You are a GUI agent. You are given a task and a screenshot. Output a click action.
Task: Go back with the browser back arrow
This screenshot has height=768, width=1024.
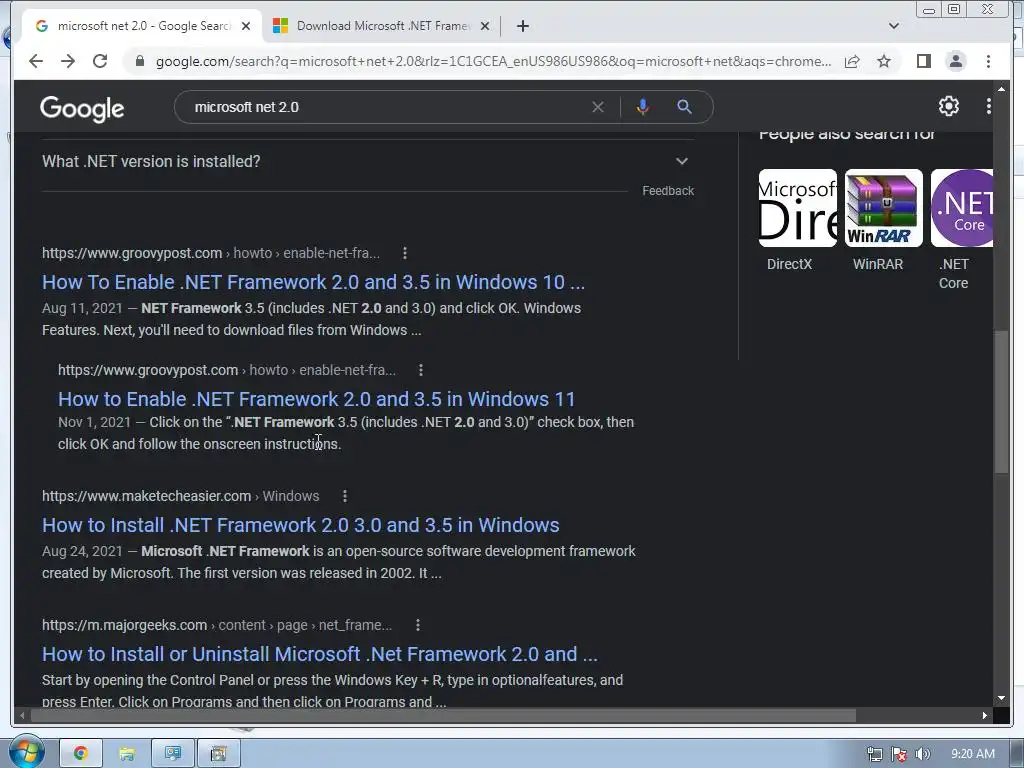coord(36,61)
